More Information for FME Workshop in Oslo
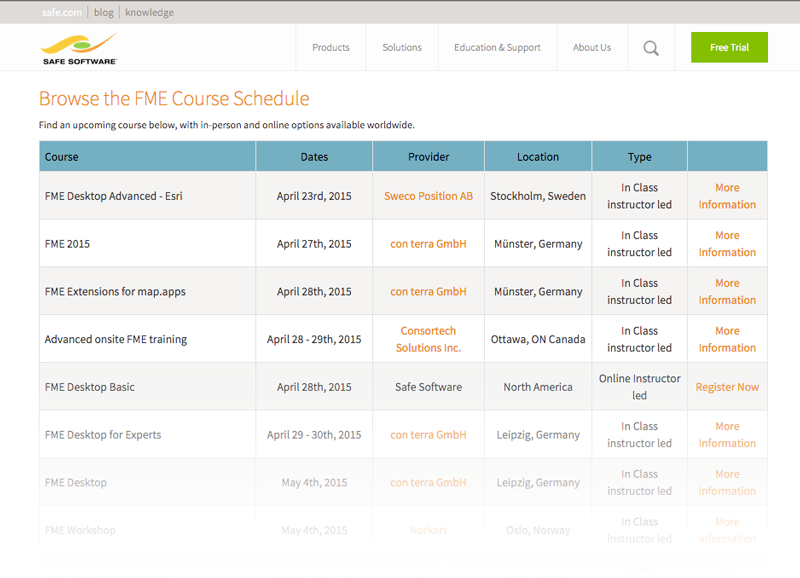 tap(727, 530)
